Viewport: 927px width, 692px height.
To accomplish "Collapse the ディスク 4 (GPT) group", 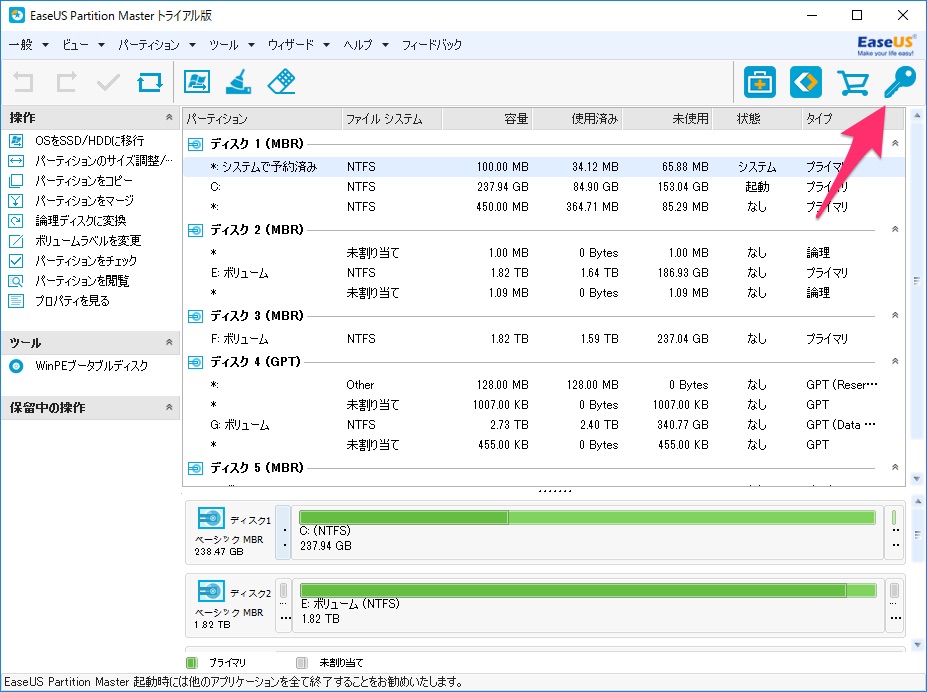I will click(x=895, y=361).
